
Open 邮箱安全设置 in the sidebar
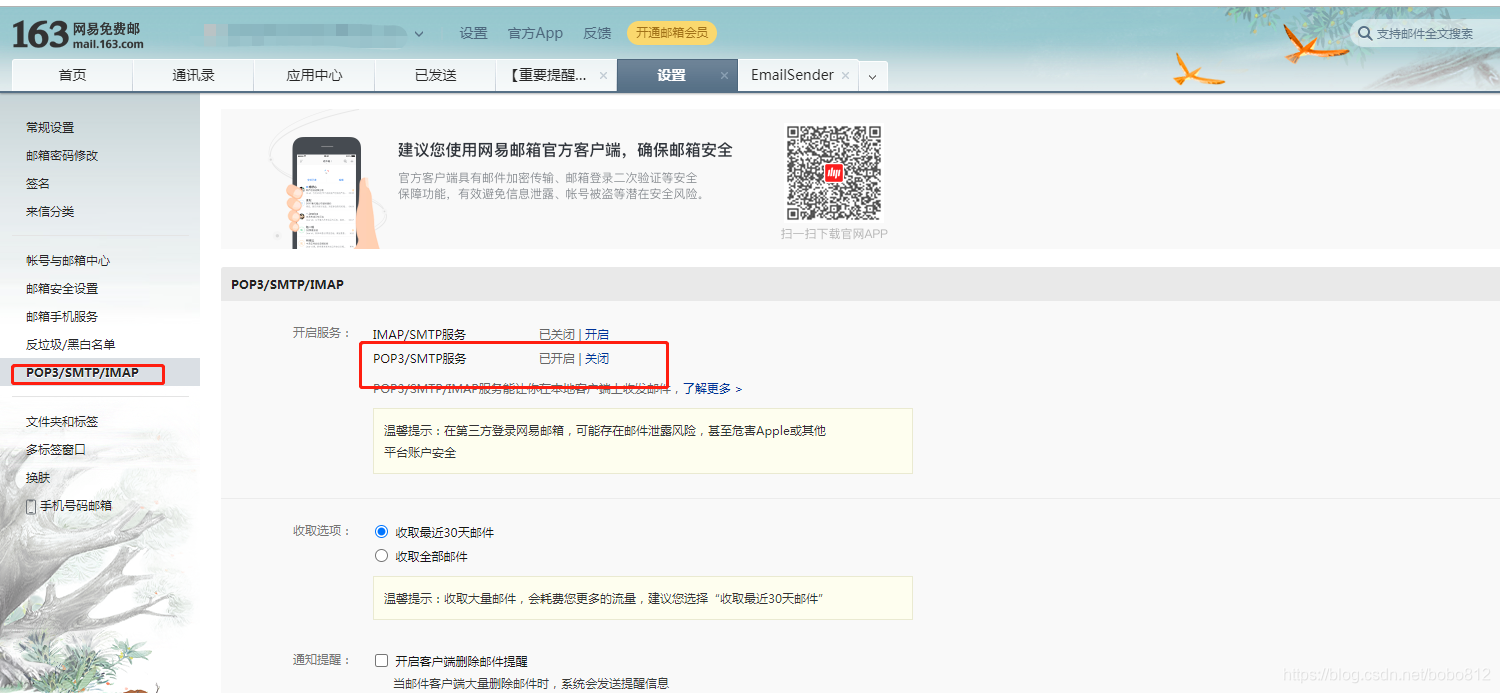tap(62, 288)
